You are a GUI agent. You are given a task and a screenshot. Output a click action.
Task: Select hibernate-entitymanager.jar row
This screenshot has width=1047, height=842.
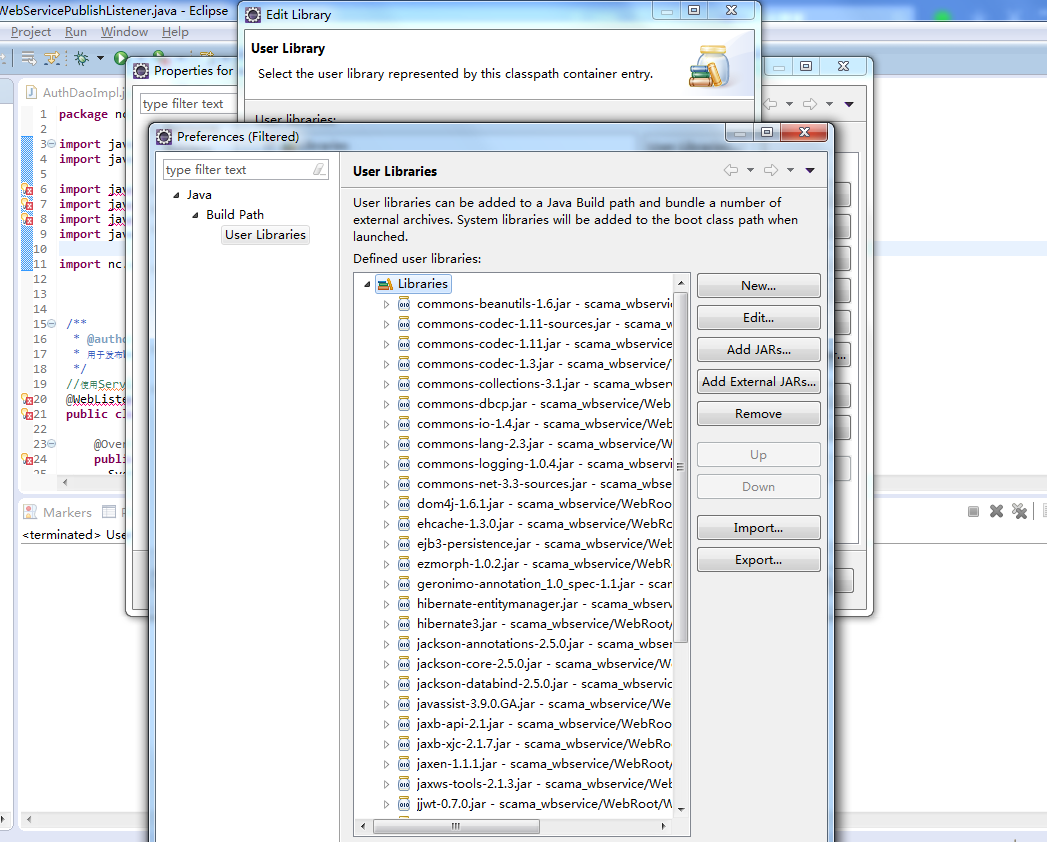point(544,604)
